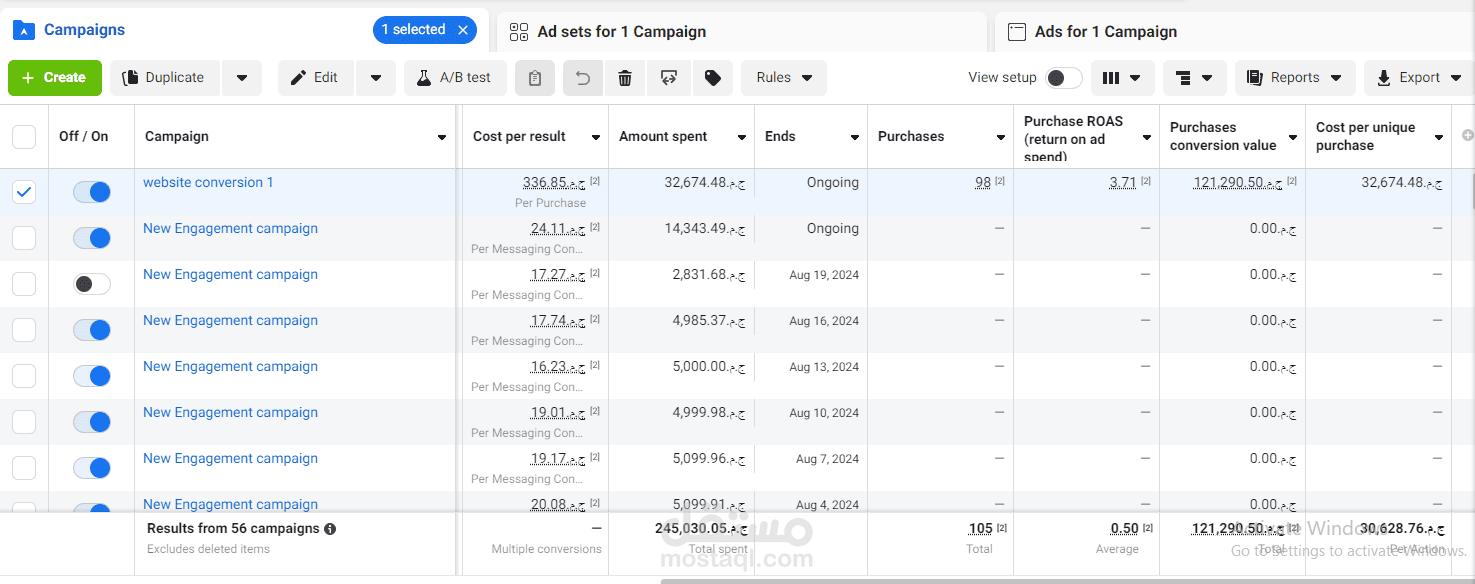Screen dimensions: 1475x584
Task: Open the breakdown icon dropdown
Action: [x=1195, y=78]
